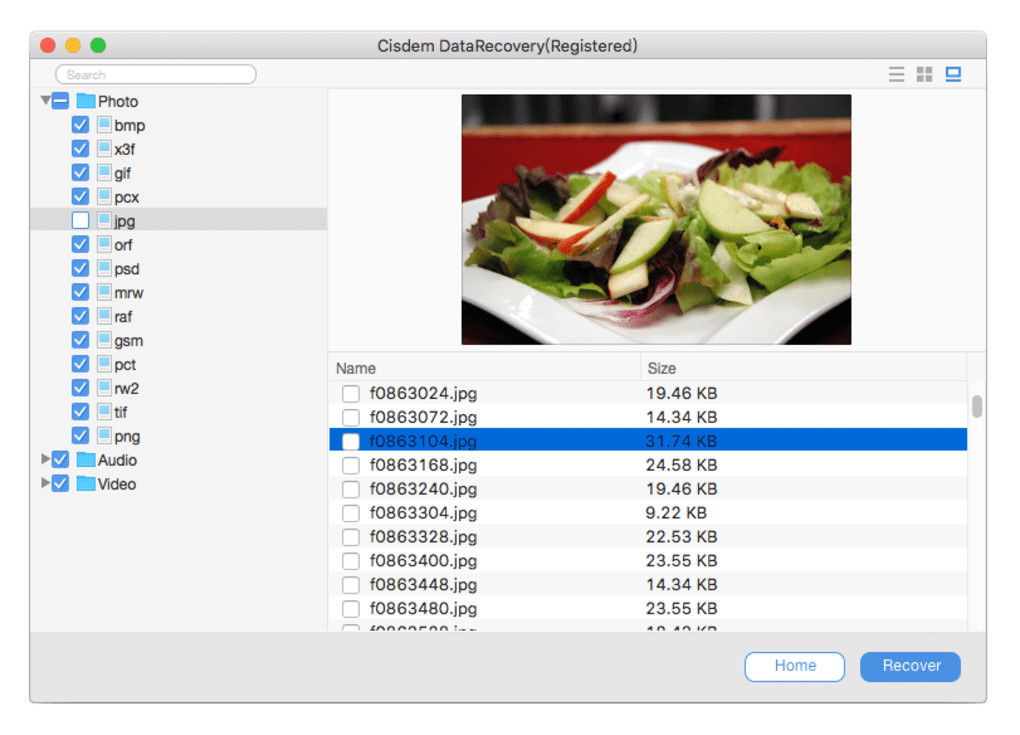Screen dimensions: 1020x735
Task: Select the mrw tree item label
Action: [129, 293]
